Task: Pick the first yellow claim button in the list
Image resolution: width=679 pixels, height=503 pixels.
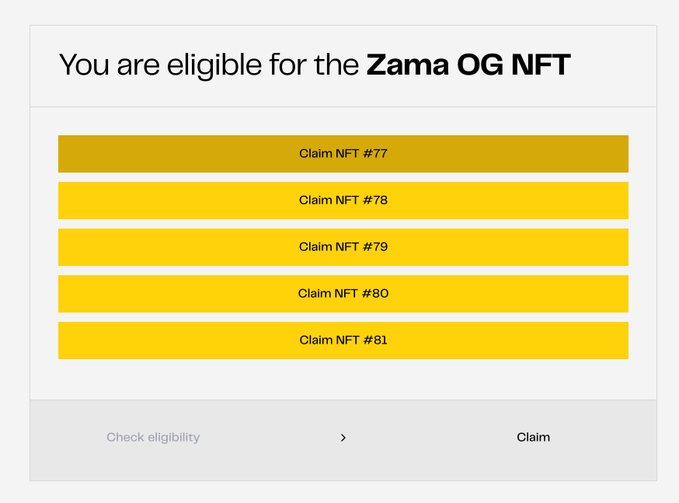Action: click(x=343, y=154)
